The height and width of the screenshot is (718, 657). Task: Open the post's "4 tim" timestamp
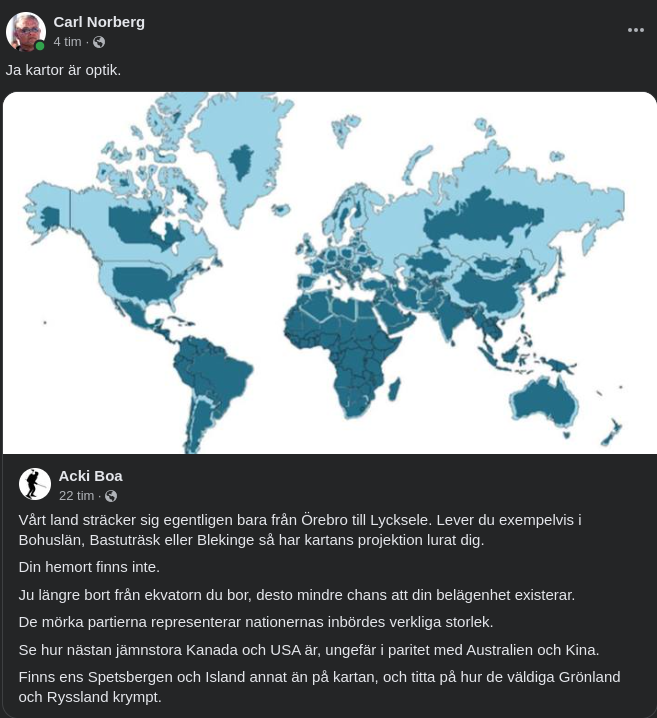pos(67,42)
